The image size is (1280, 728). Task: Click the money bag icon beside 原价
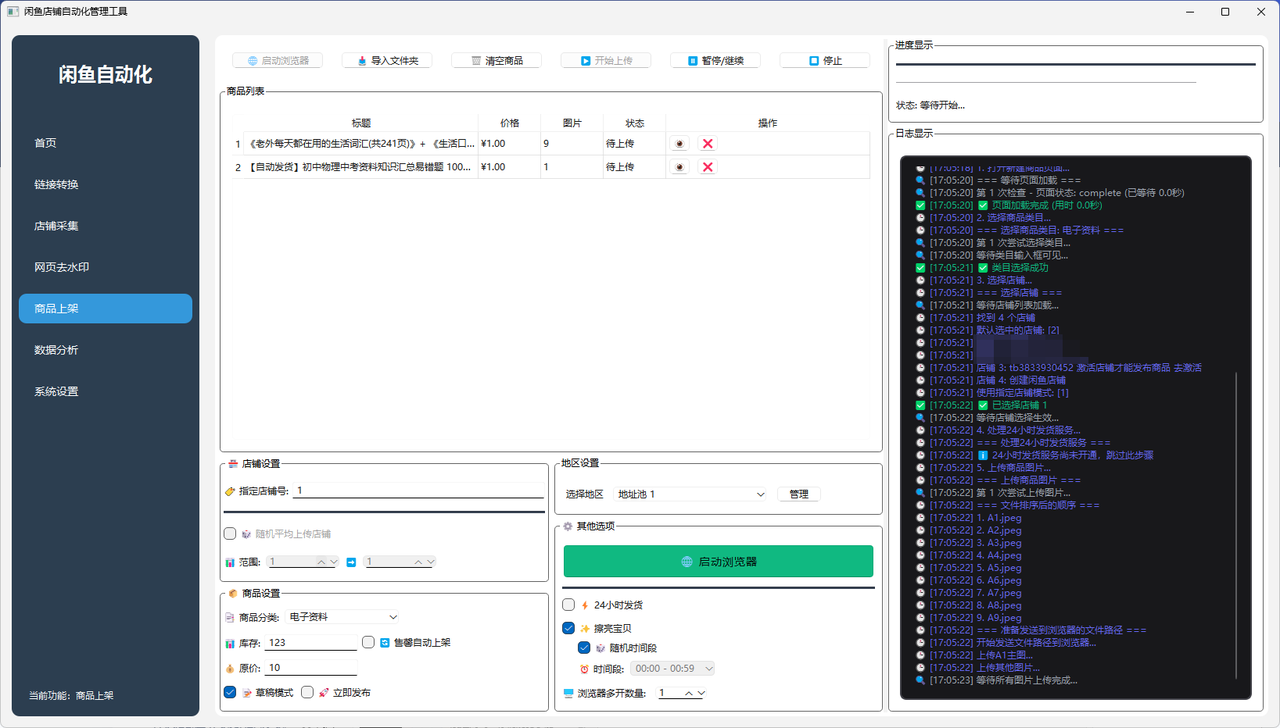click(x=230, y=667)
